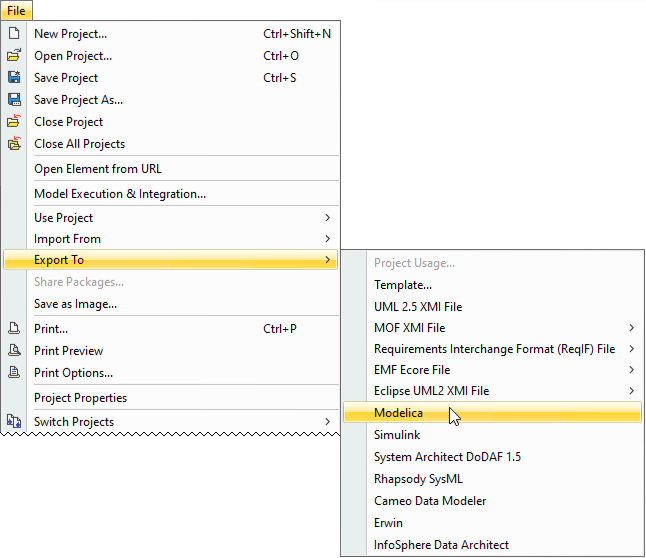This screenshot has height=558, width=646.
Task: Open the File menu
Action: coord(16,10)
